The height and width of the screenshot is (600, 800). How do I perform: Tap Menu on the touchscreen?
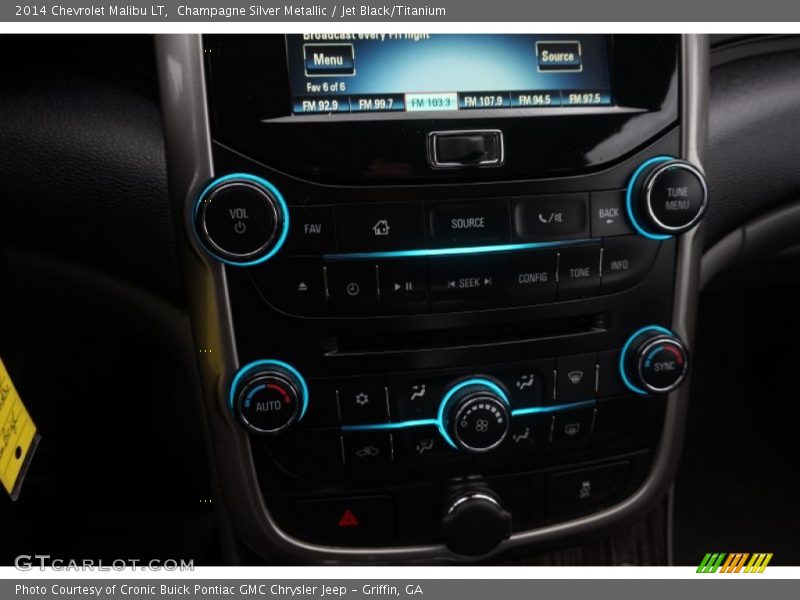[329, 58]
